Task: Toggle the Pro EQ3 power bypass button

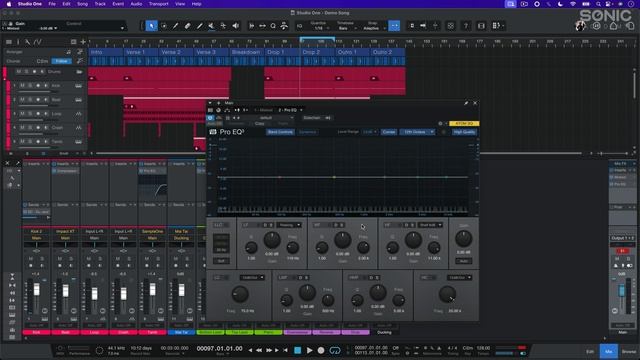Action: pyautogui.click(x=210, y=118)
